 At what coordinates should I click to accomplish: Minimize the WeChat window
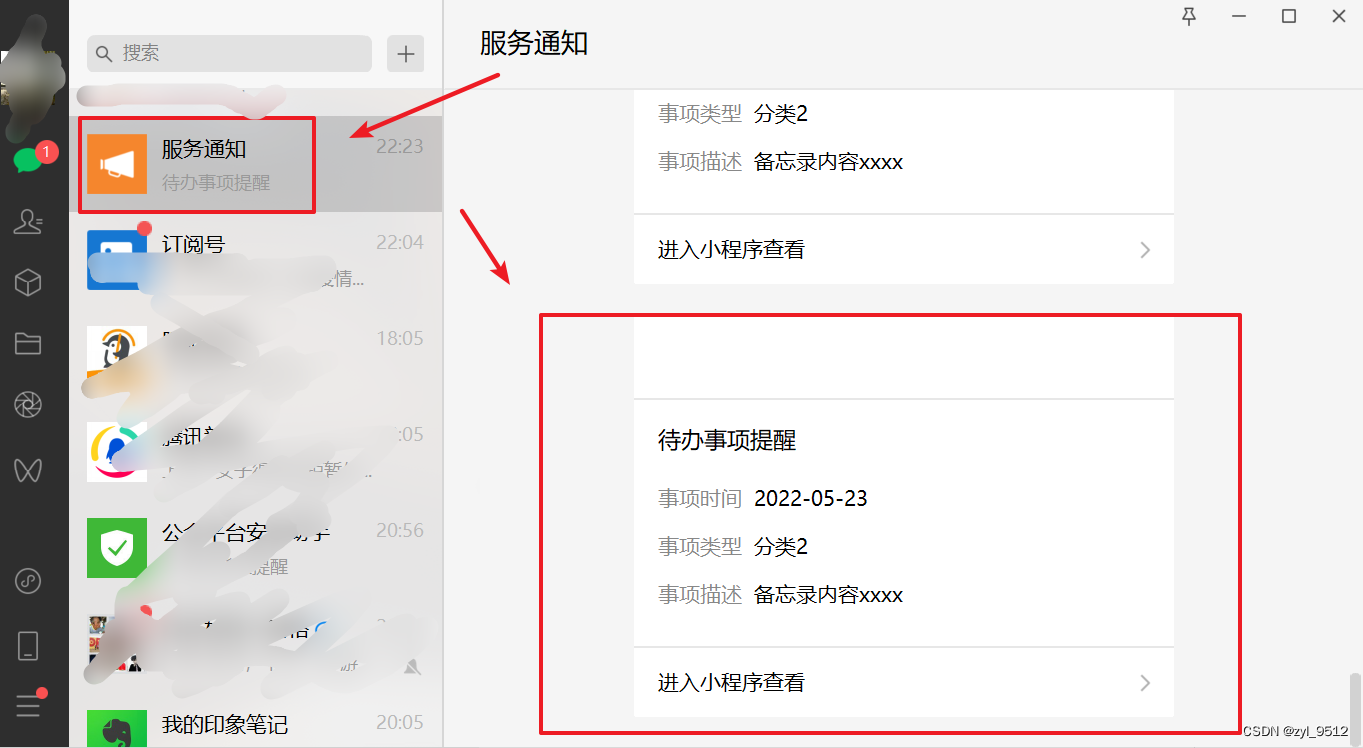click(1239, 16)
